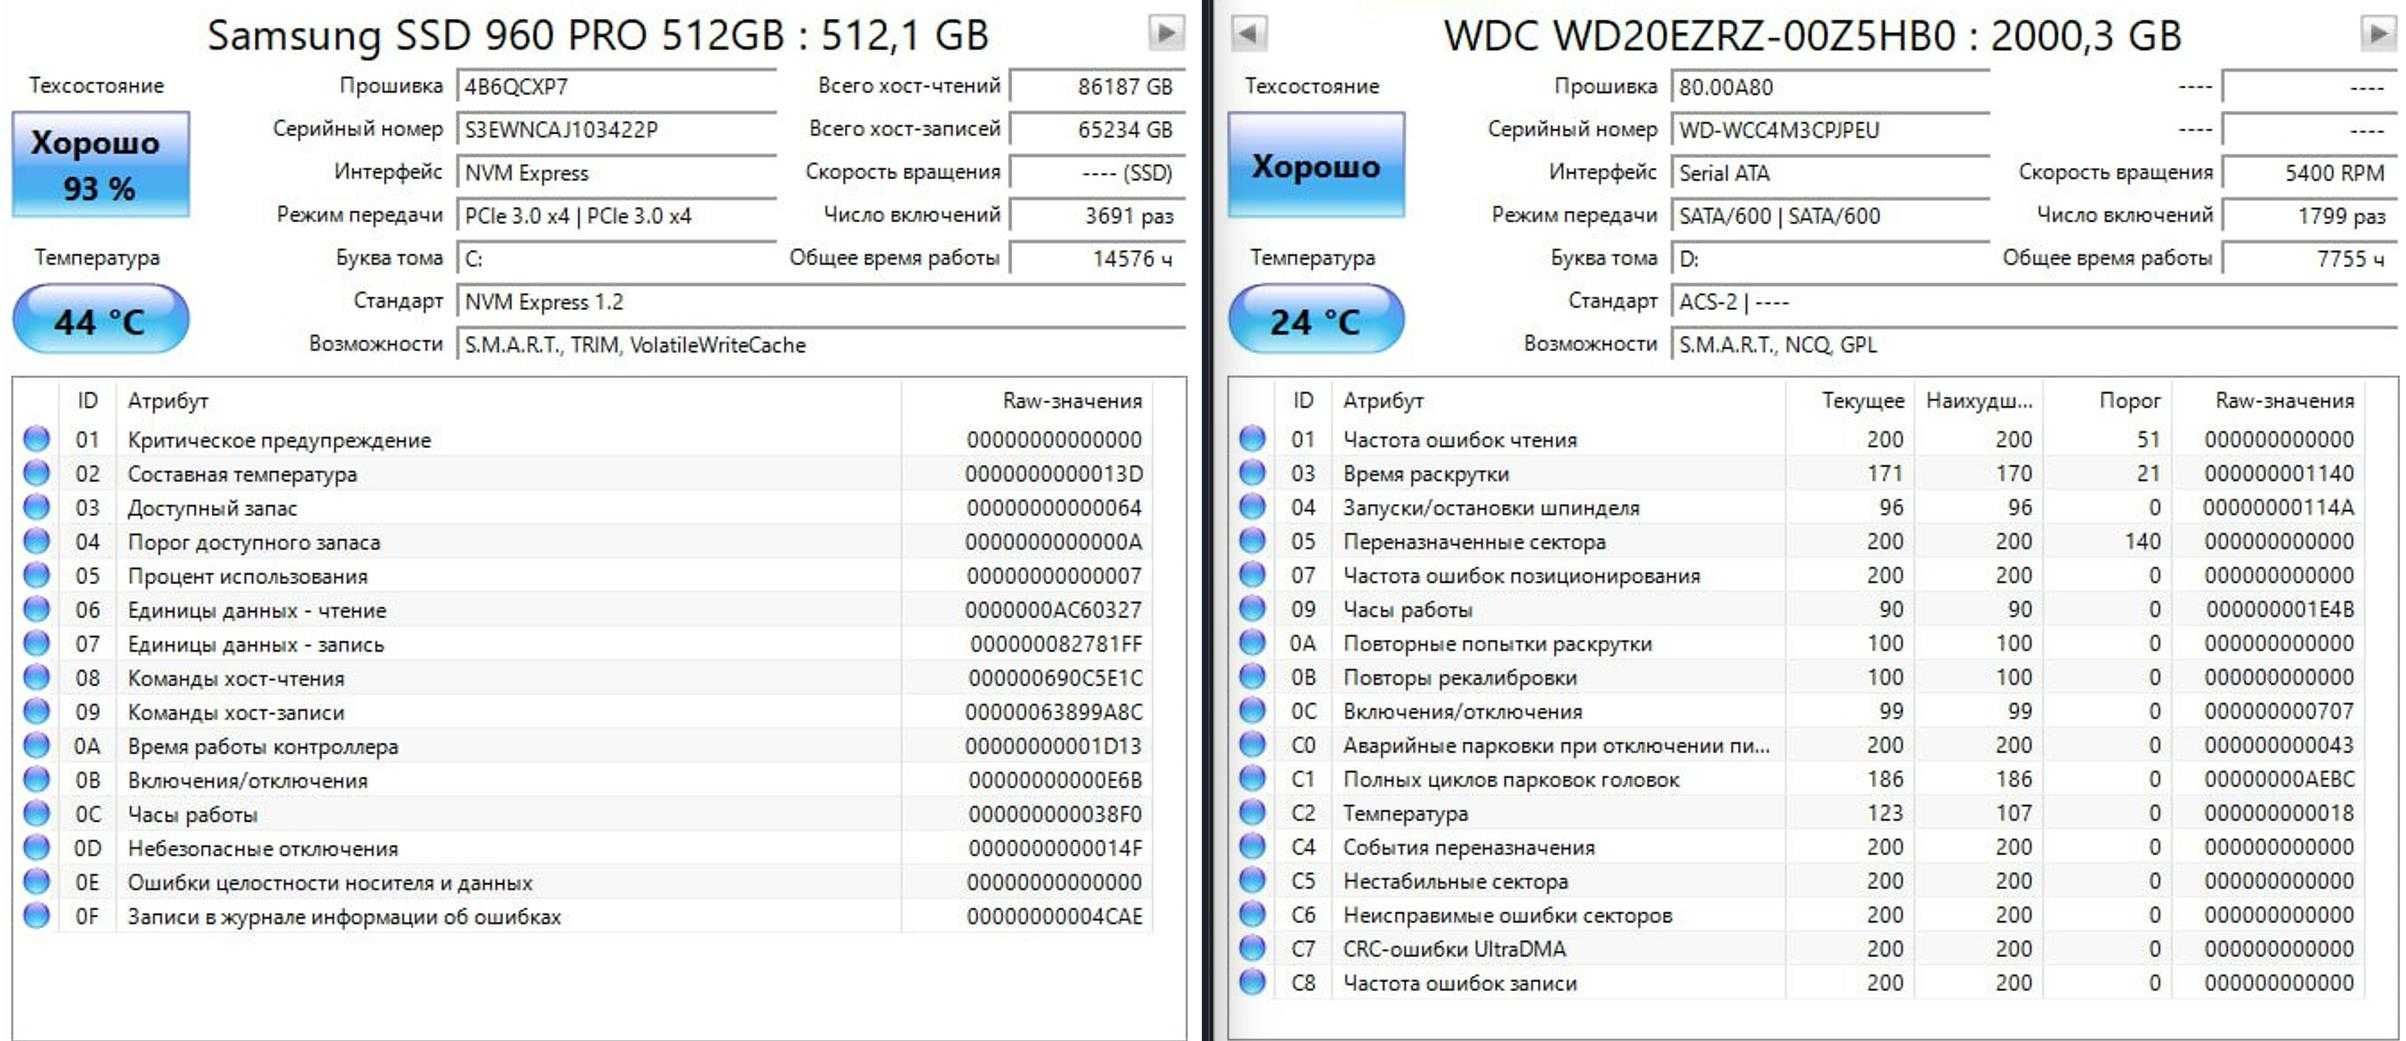
Task: Click WDC power-on hours value 7755 ч
Action: [x=2310, y=258]
